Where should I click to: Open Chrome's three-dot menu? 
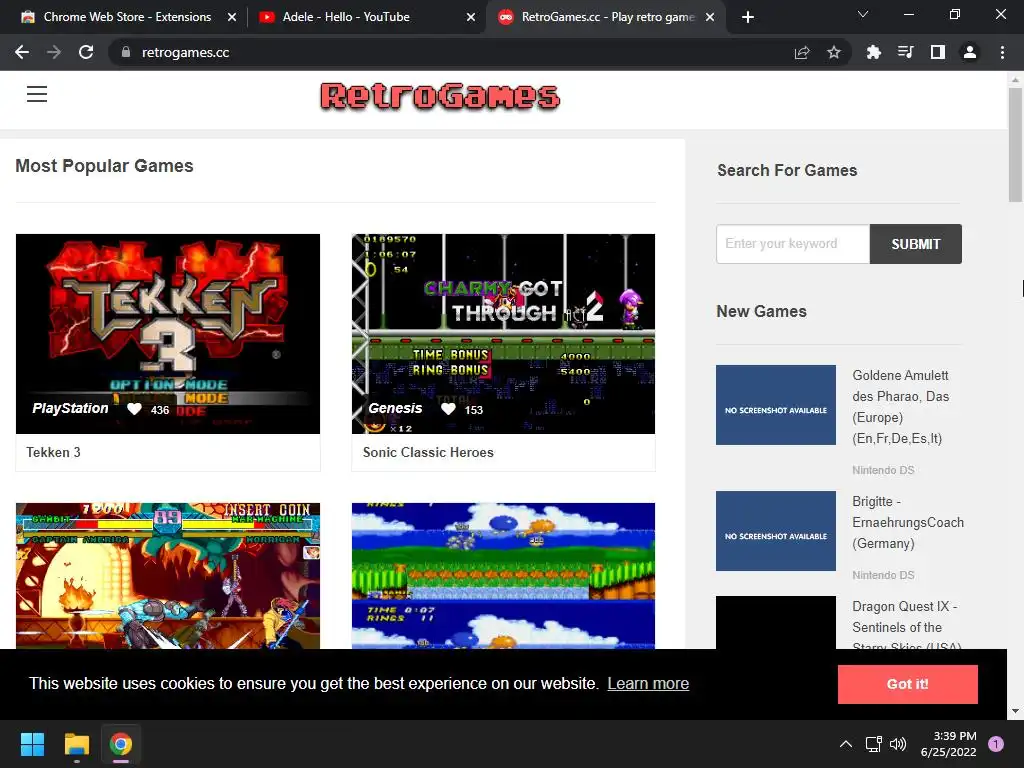point(1002,52)
